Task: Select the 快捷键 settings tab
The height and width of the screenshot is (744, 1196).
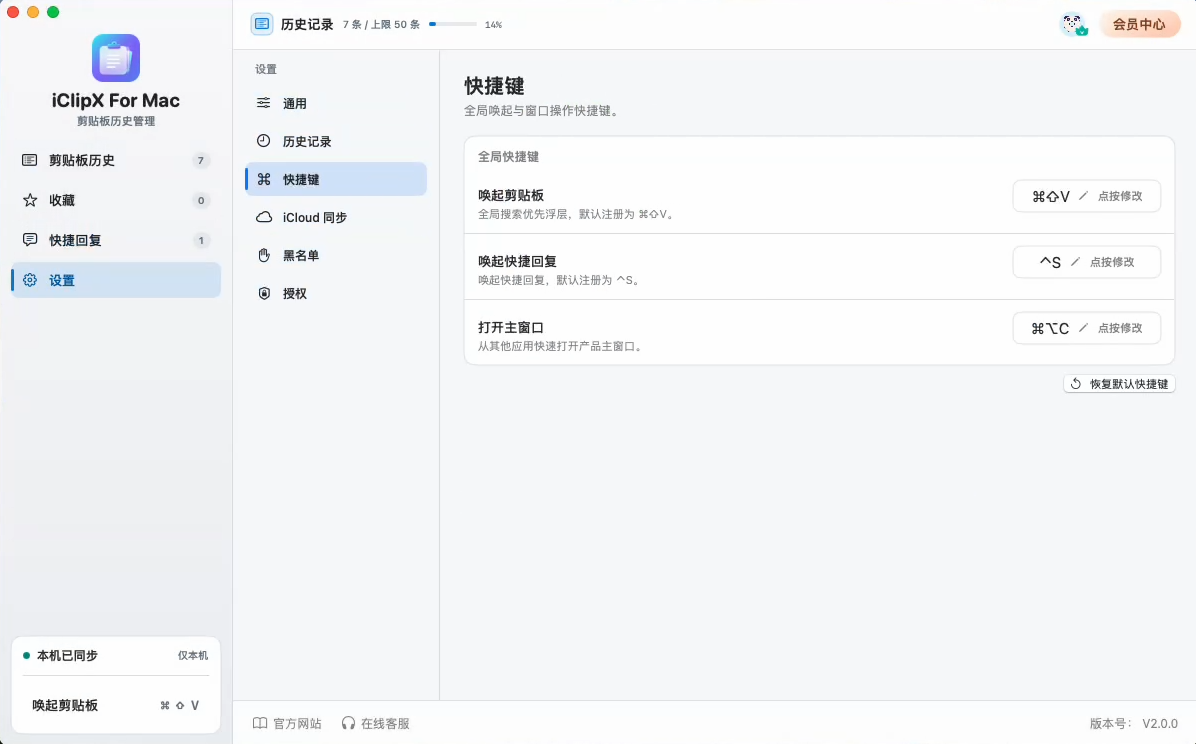Action: [x=336, y=179]
